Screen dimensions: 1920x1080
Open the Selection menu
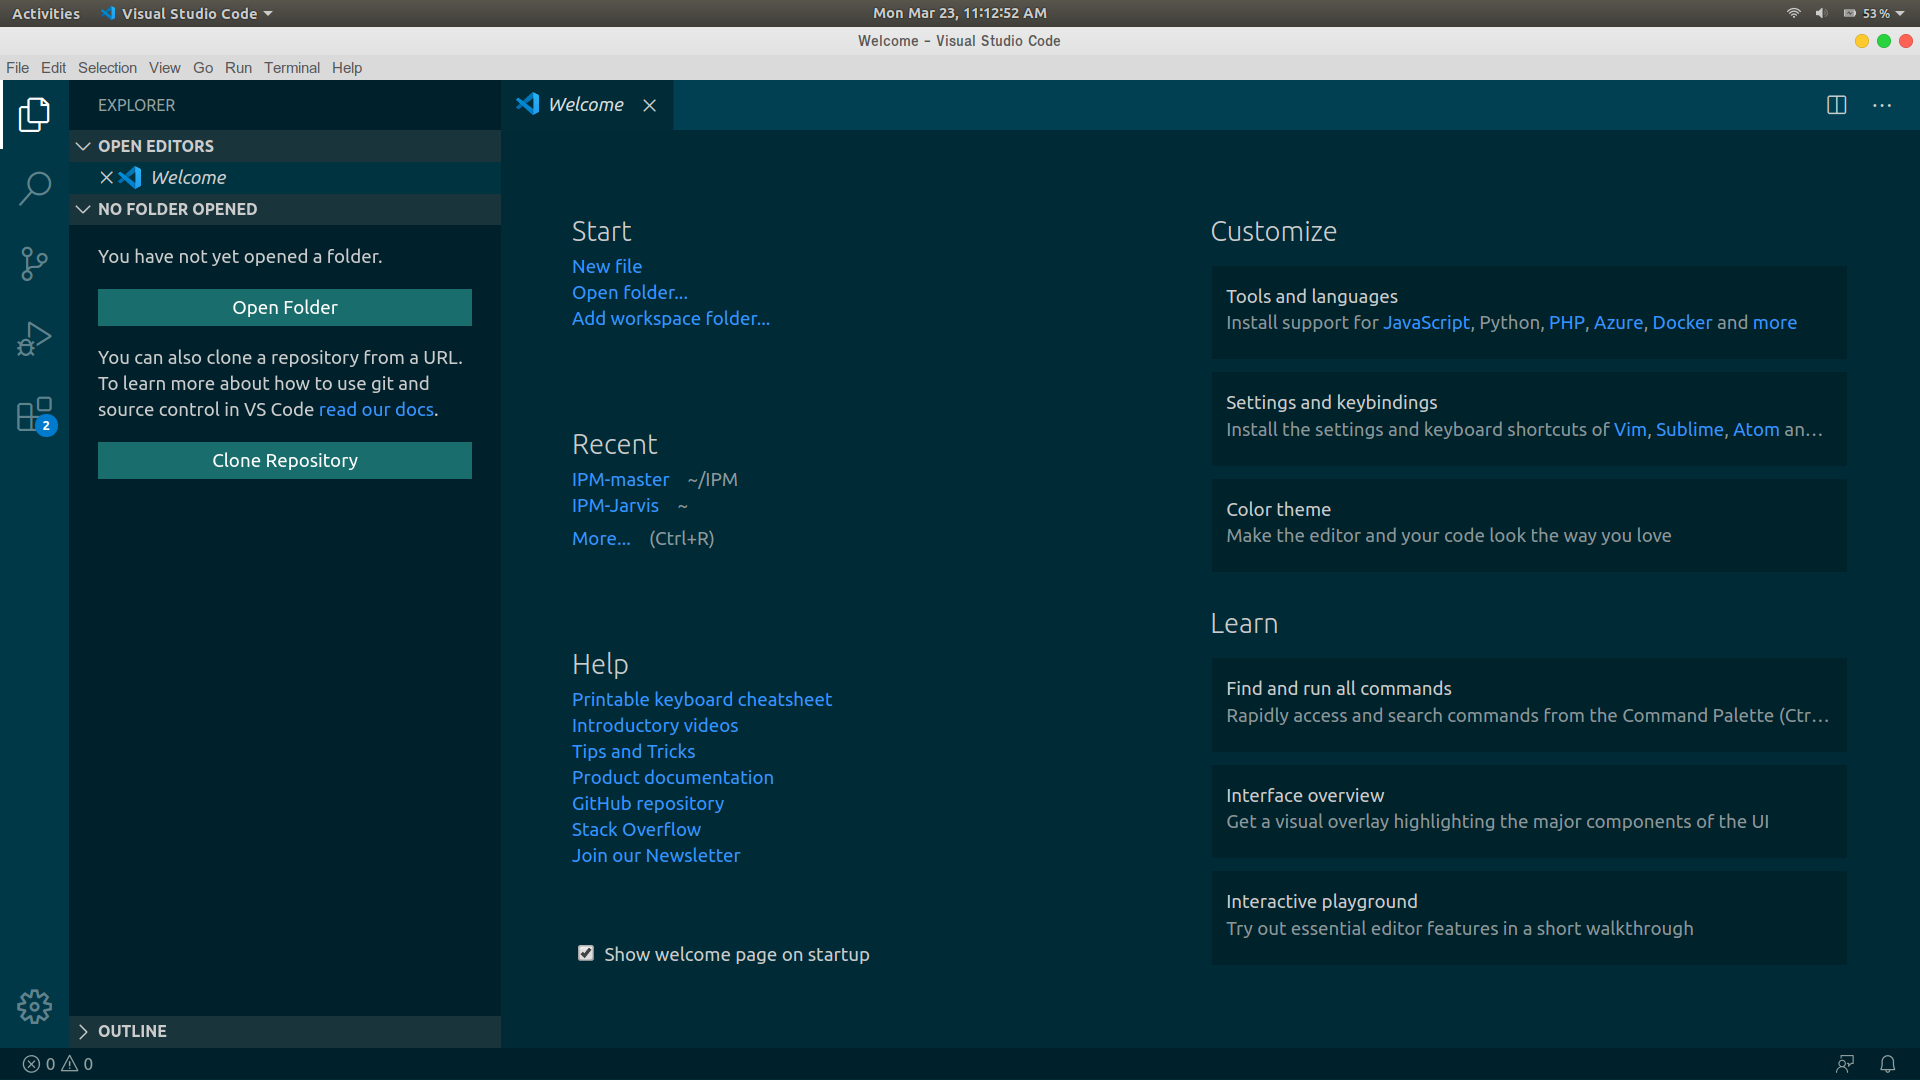[x=107, y=68]
